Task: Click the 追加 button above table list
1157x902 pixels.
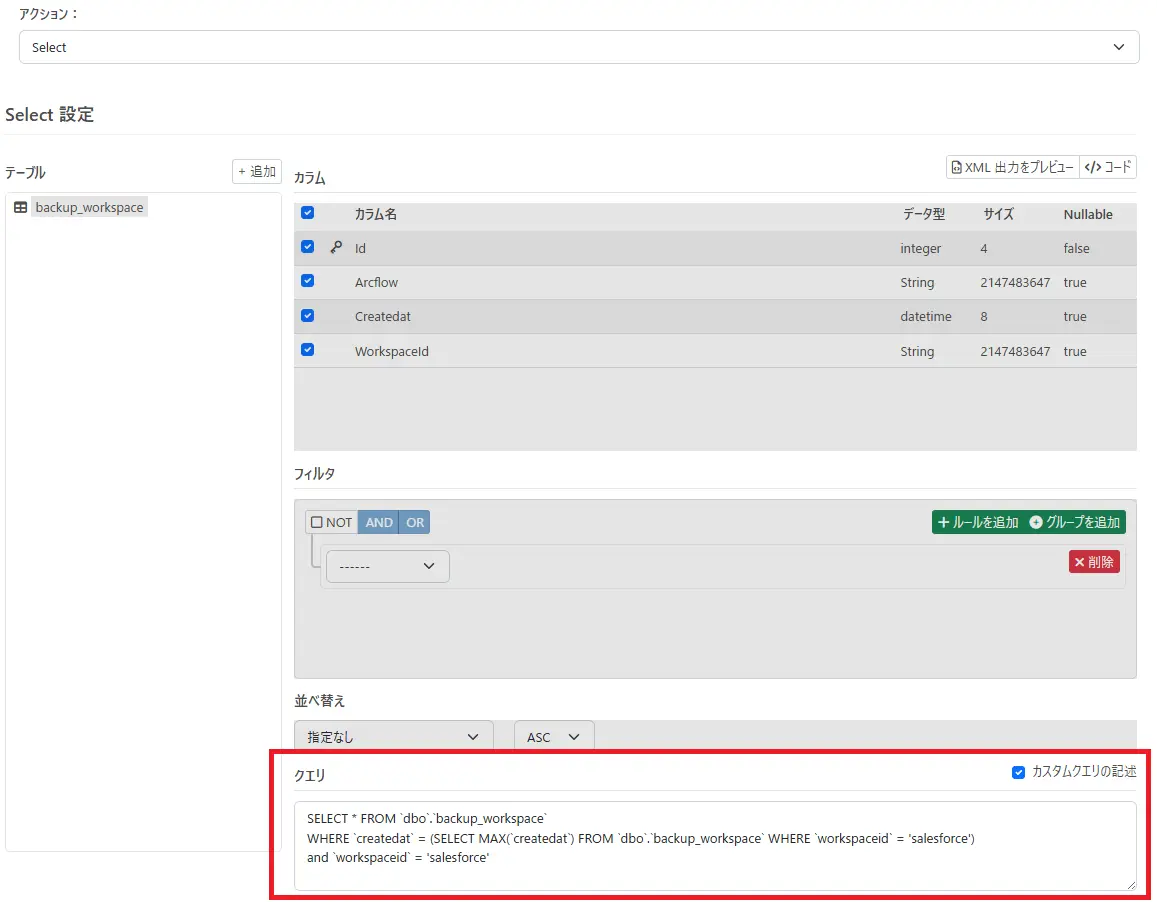Action: (x=257, y=171)
